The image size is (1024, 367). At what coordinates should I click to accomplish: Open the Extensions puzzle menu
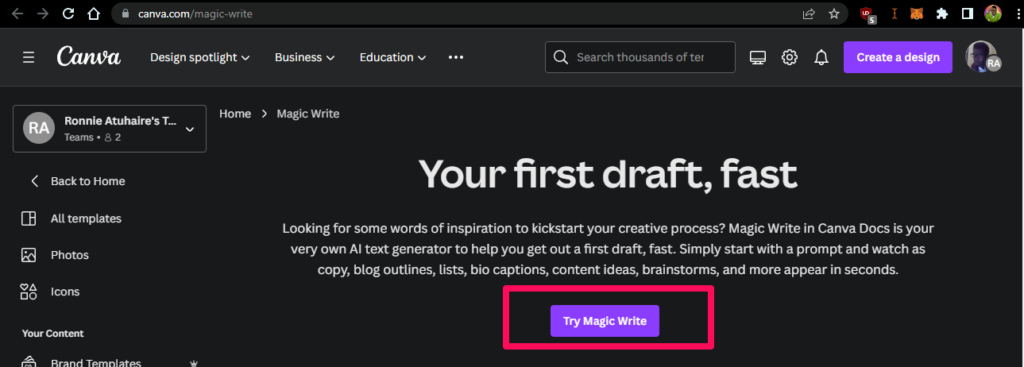(x=942, y=14)
